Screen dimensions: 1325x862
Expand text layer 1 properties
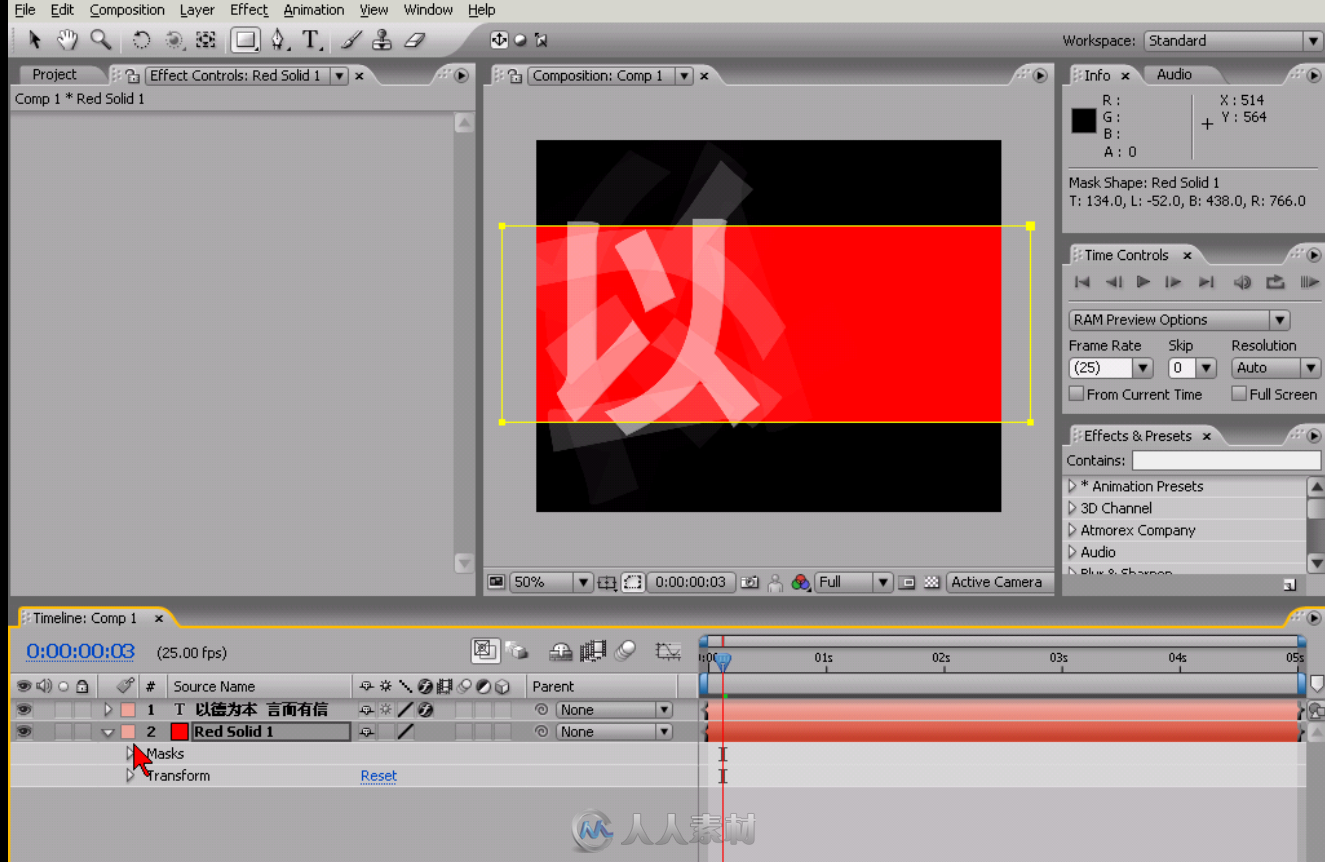point(108,710)
